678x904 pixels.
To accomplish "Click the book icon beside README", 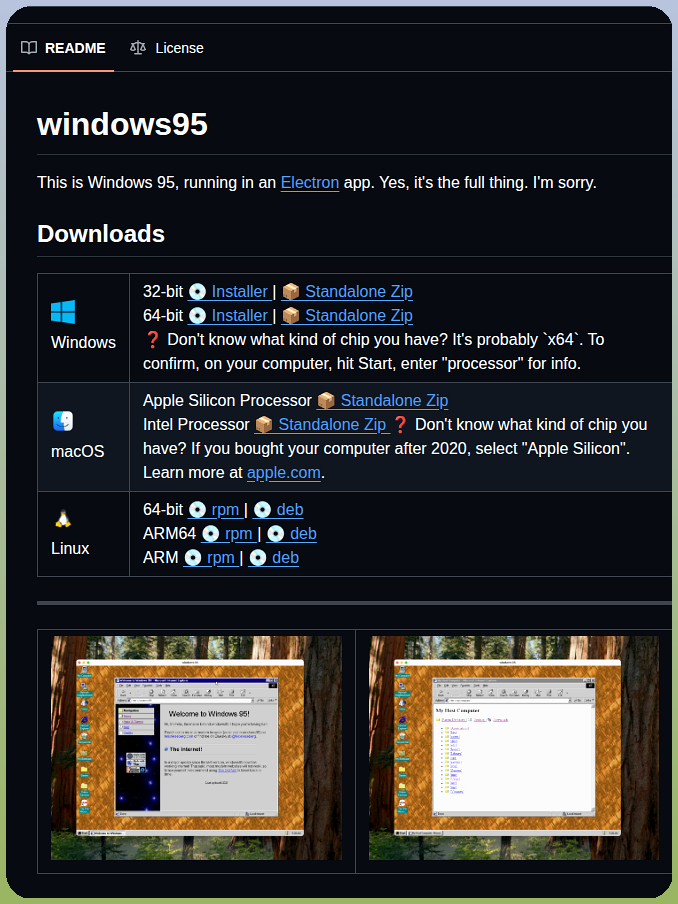I will tap(29, 48).
